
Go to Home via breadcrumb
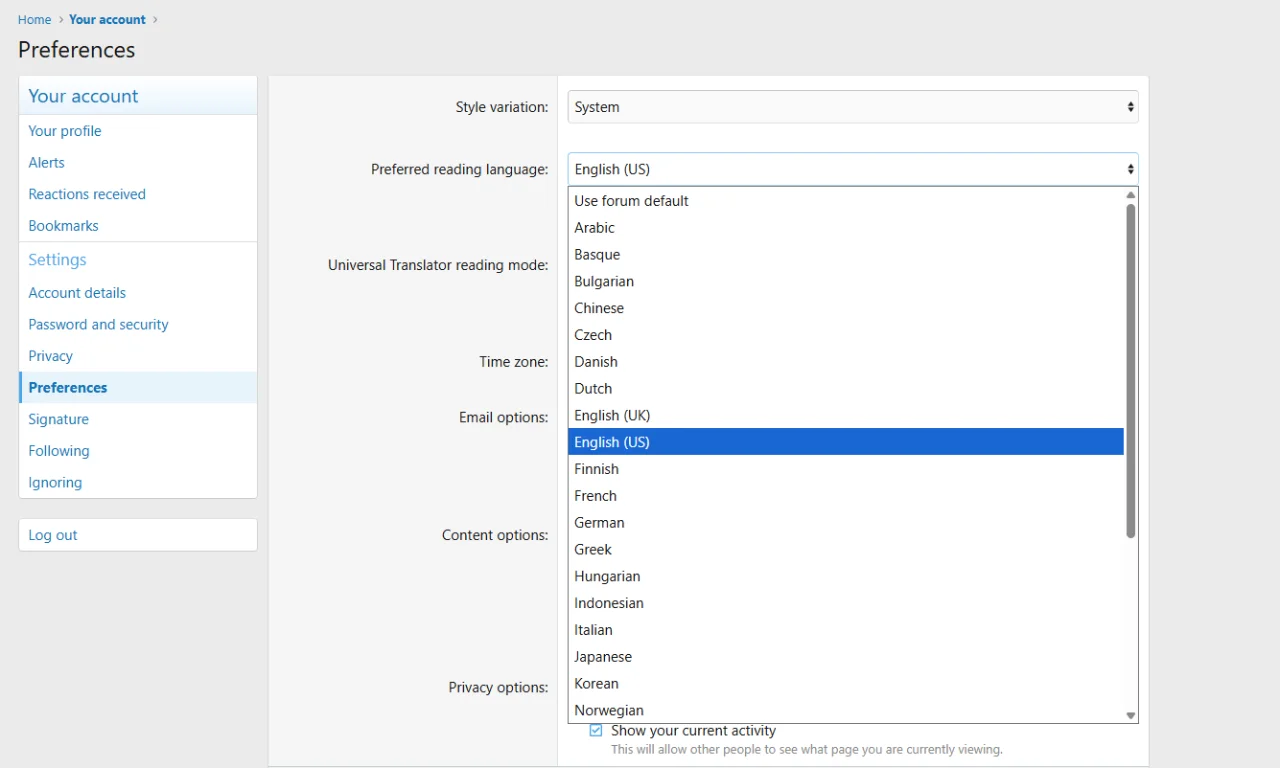tap(35, 20)
